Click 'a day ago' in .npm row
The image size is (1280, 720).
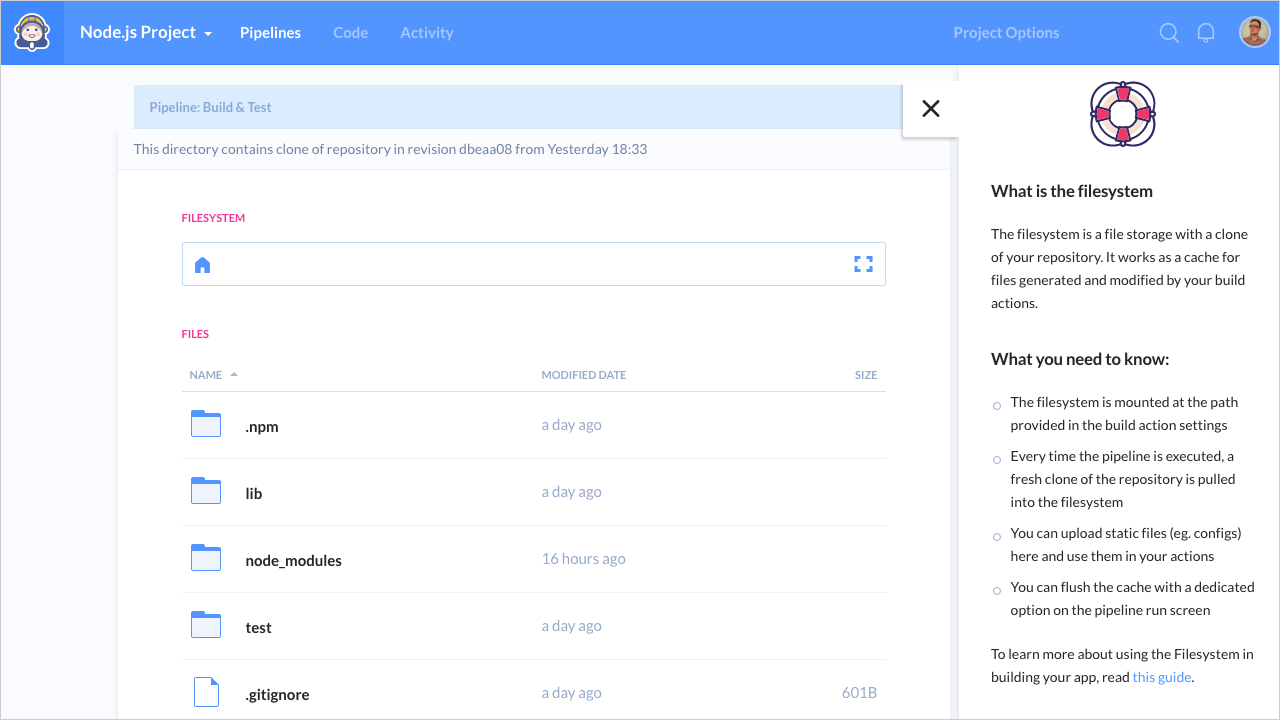(571, 424)
